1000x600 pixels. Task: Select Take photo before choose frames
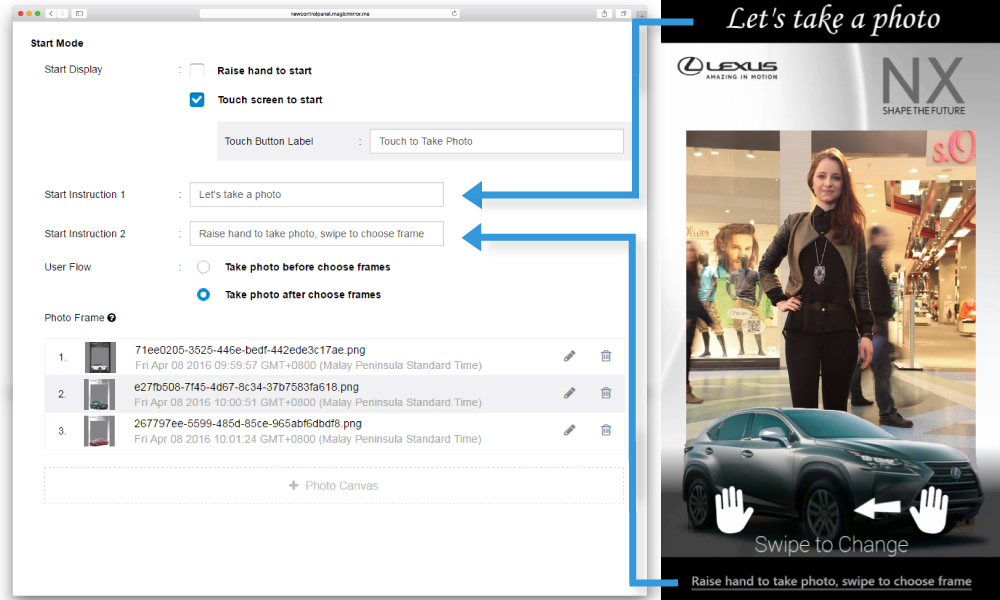[204, 268]
